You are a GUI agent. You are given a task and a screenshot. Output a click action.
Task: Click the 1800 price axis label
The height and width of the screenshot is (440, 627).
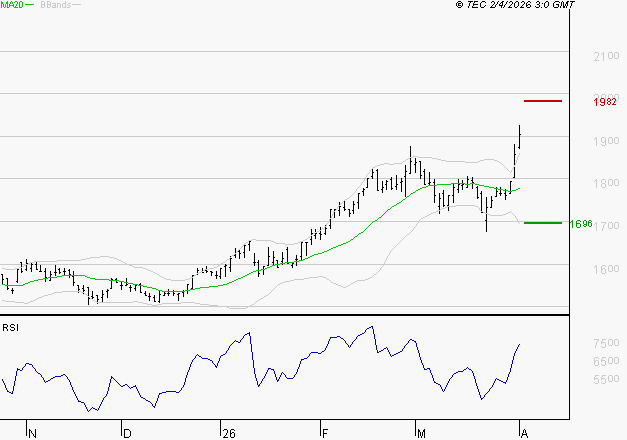pyautogui.click(x=606, y=184)
